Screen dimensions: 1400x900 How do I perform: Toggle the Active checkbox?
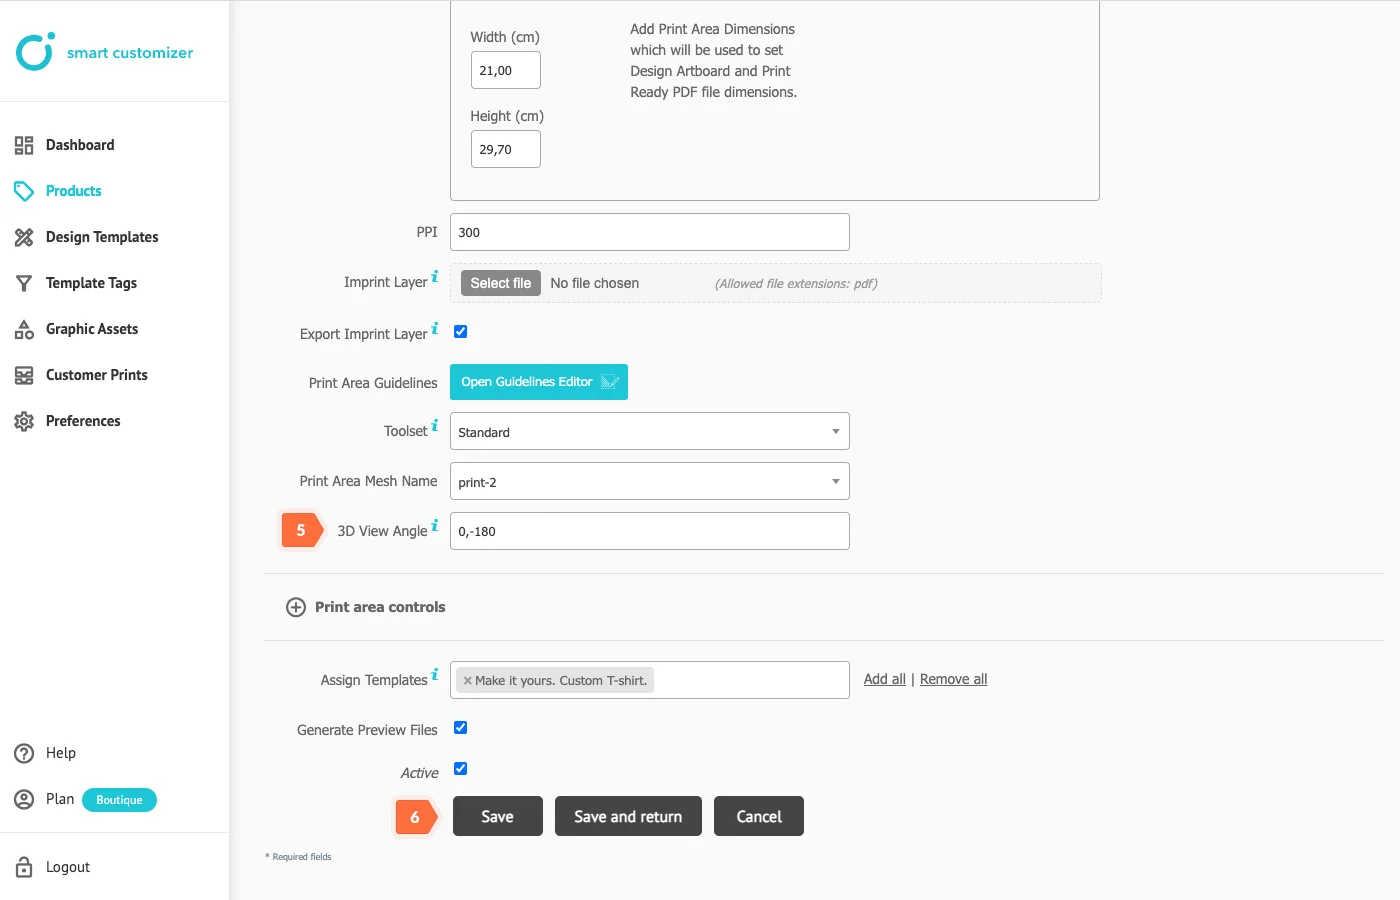[461, 769]
